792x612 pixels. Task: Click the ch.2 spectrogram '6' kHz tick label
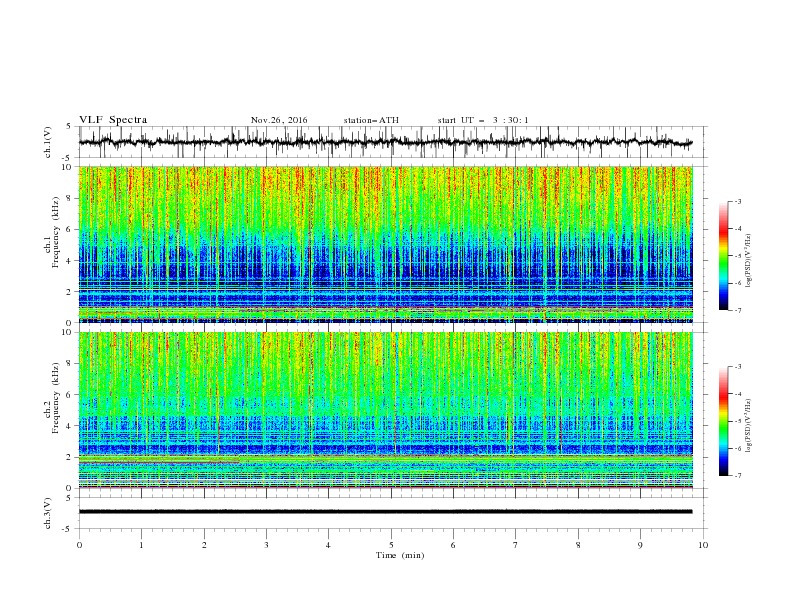click(x=70, y=395)
